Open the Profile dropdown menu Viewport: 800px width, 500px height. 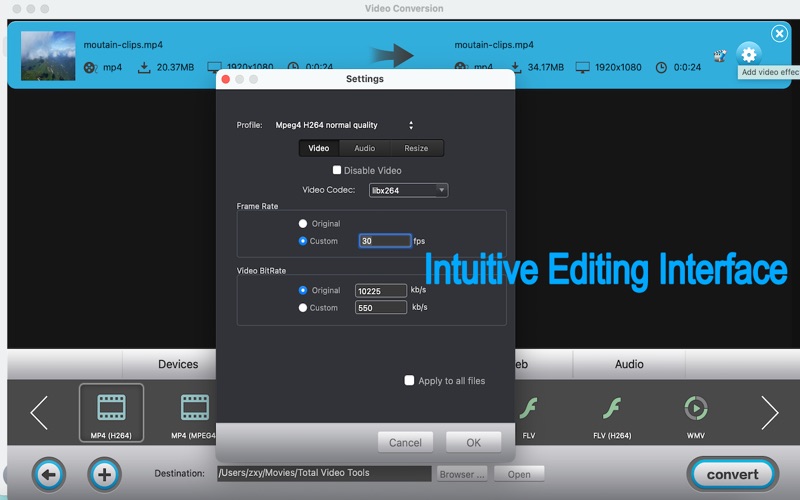344,125
